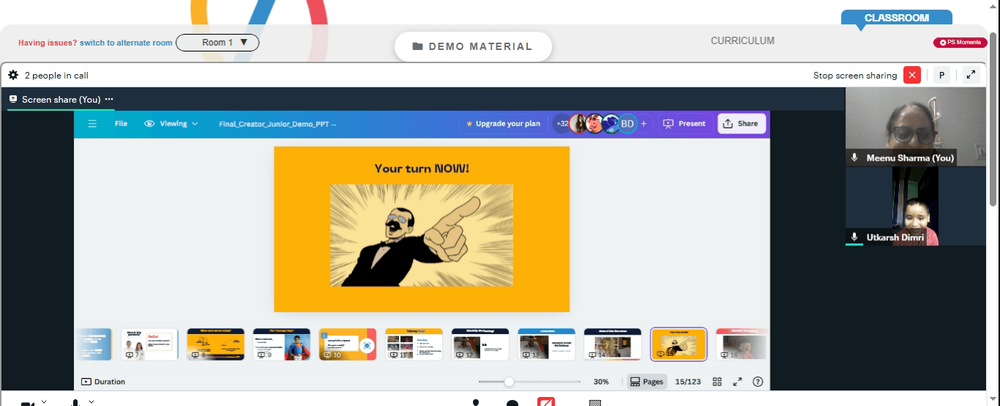Image resolution: width=1000 pixels, height=406 pixels.
Task: Open the help question mark icon
Action: point(758,382)
